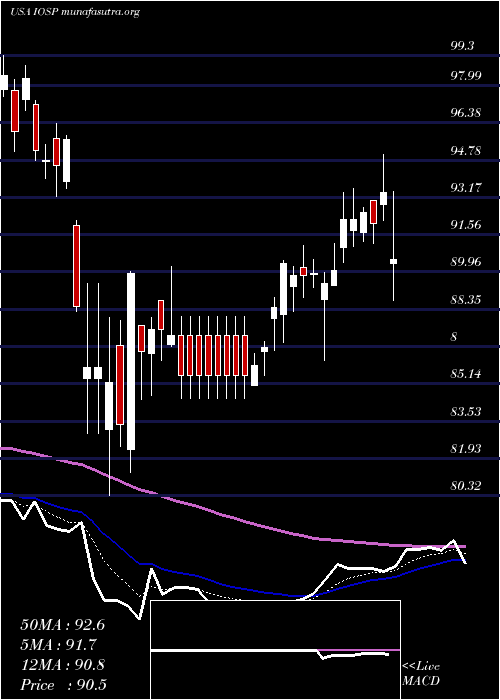Screen dimensions: 500x700
Task: Click the 85.14 price level label
Action: click(466, 374)
